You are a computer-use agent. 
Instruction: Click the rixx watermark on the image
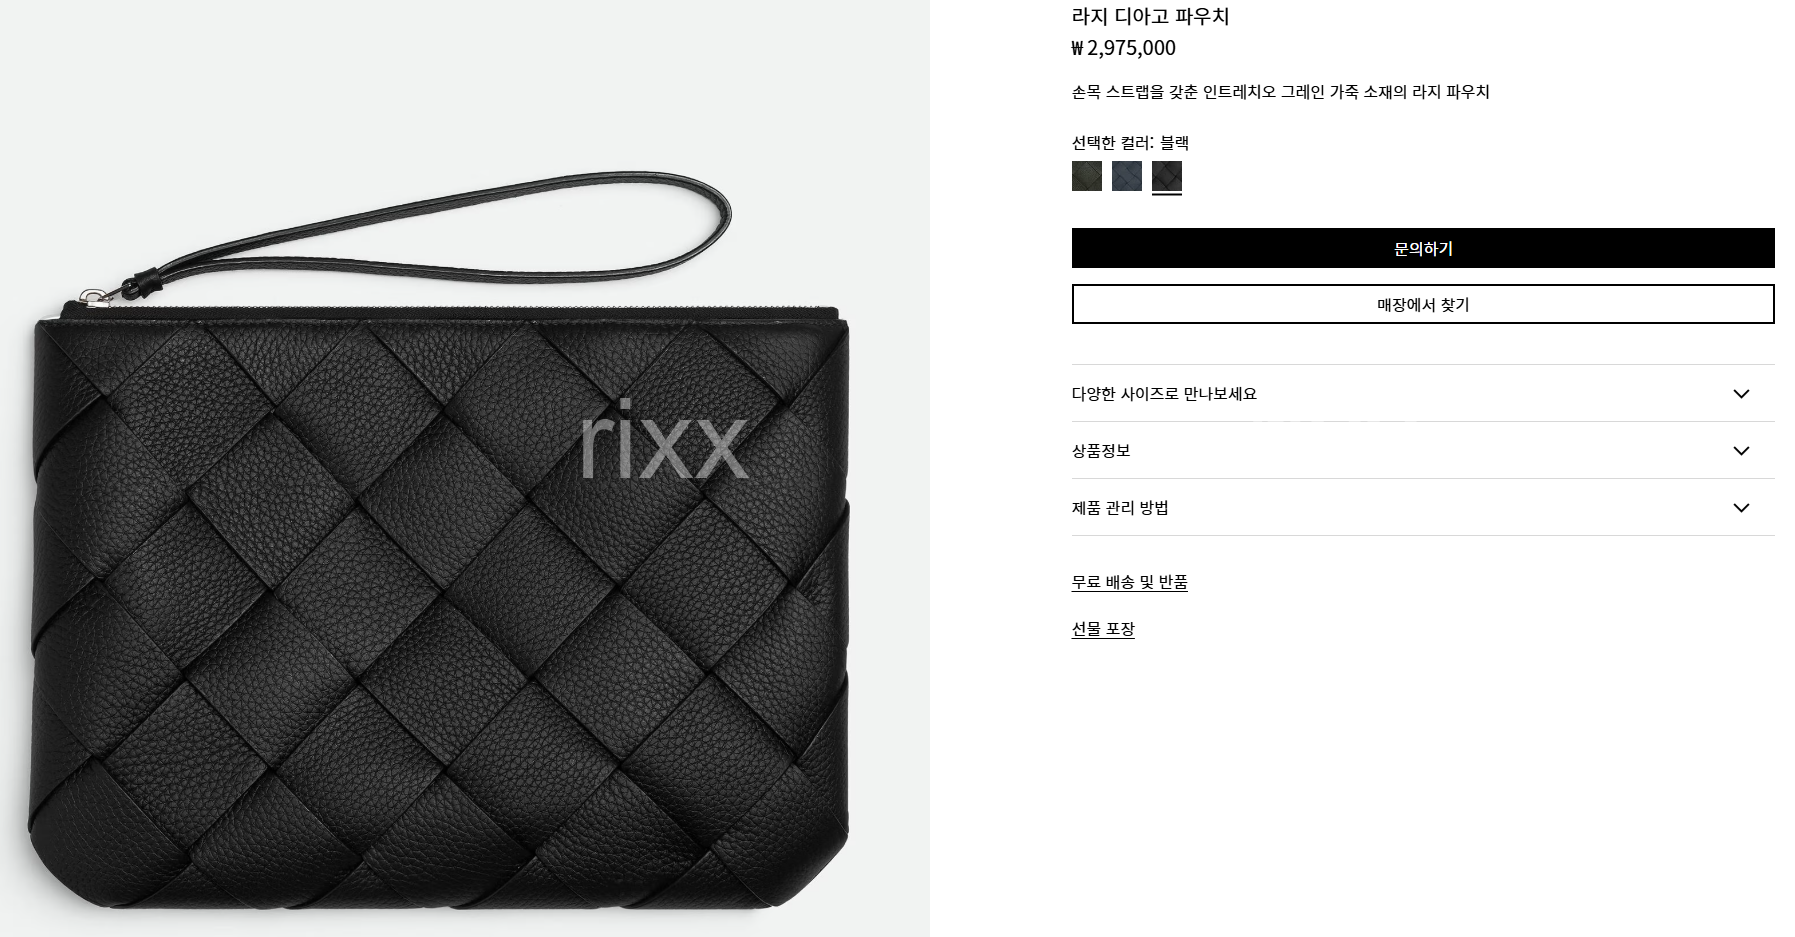point(664,440)
